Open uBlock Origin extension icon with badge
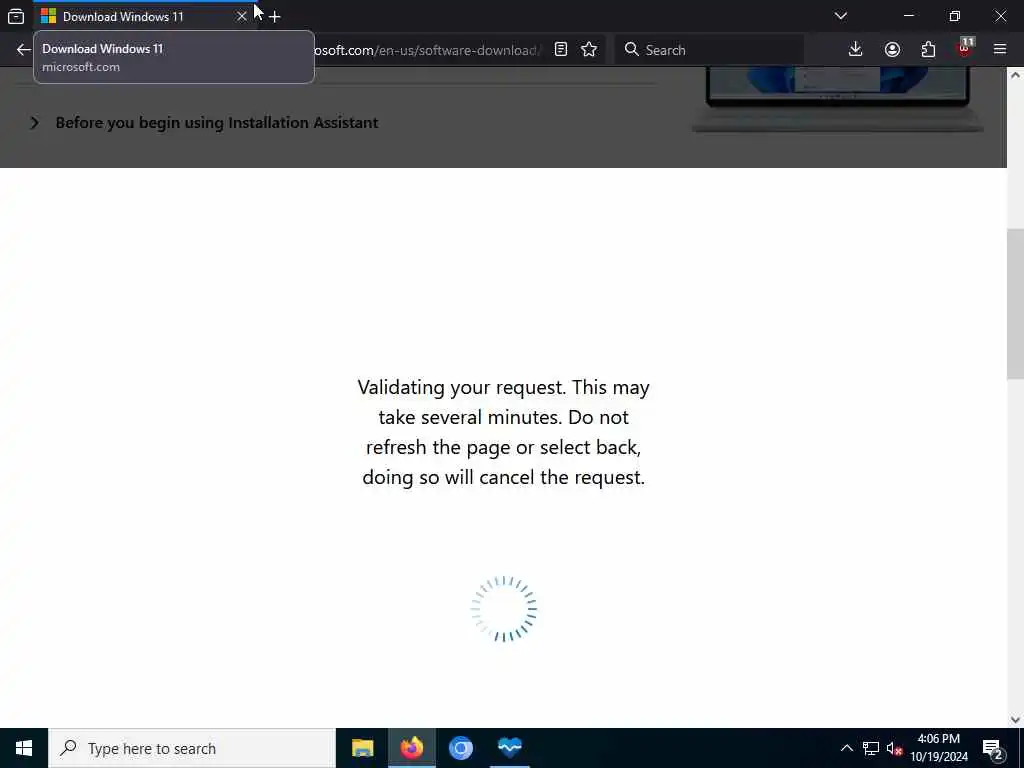Screen dimensions: 1024x768 tap(965, 50)
